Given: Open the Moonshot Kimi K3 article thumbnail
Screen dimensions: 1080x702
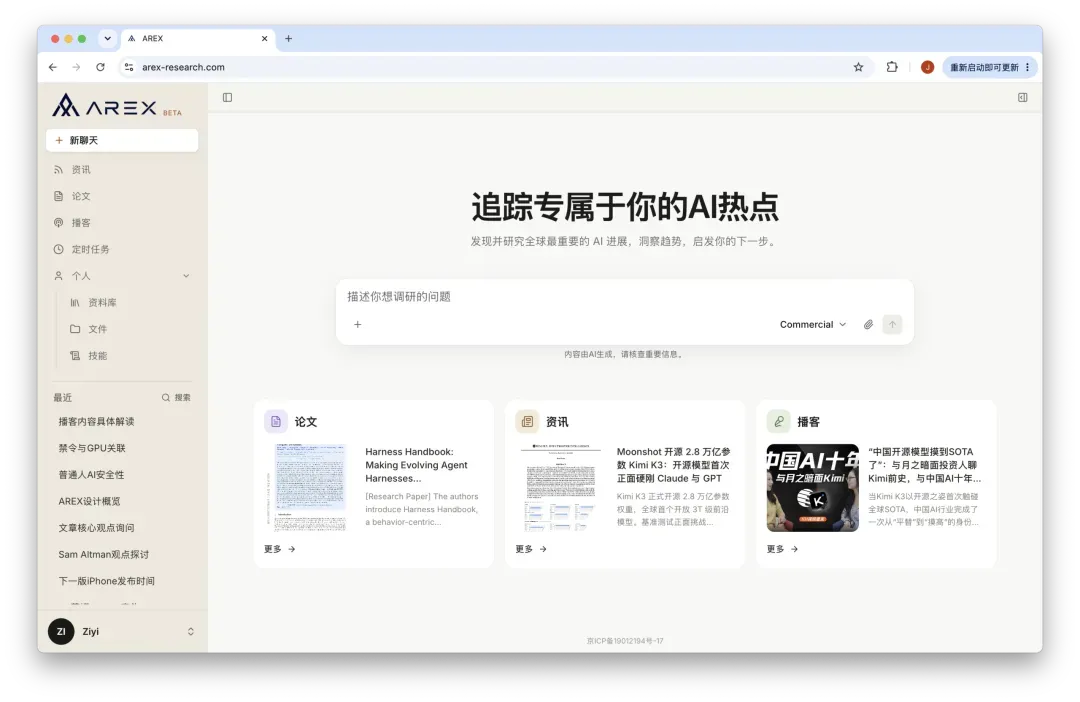Looking at the screenshot, I should [x=561, y=488].
